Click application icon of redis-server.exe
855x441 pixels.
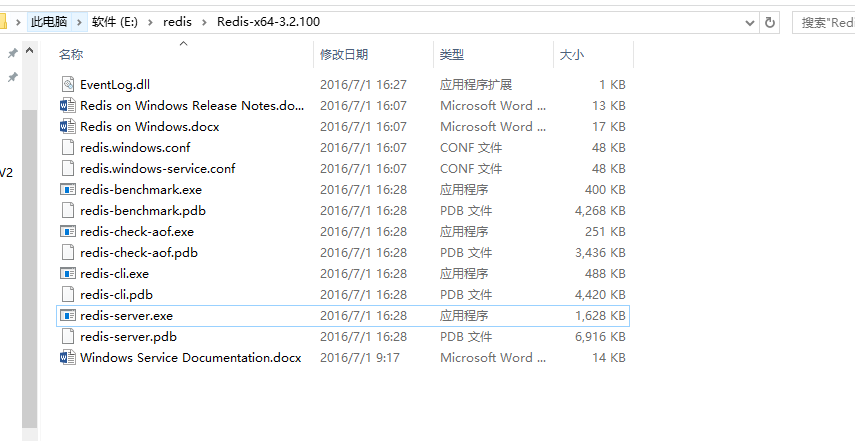click(68, 316)
